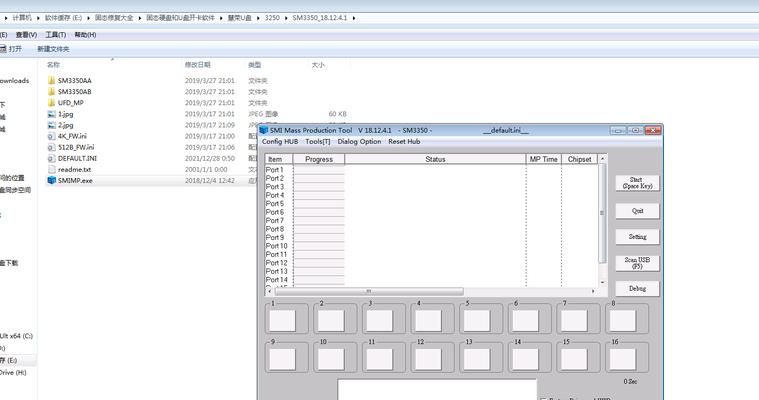
Task: Click the Quit button
Action: 638,211
